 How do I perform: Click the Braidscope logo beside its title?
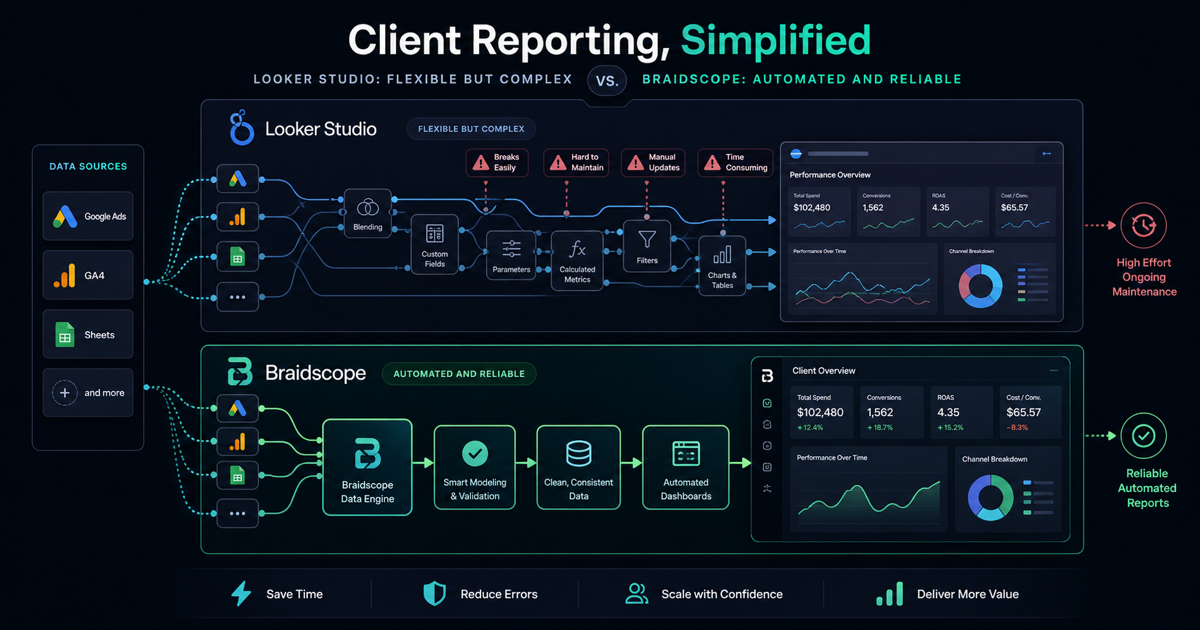[x=241, y=373]
